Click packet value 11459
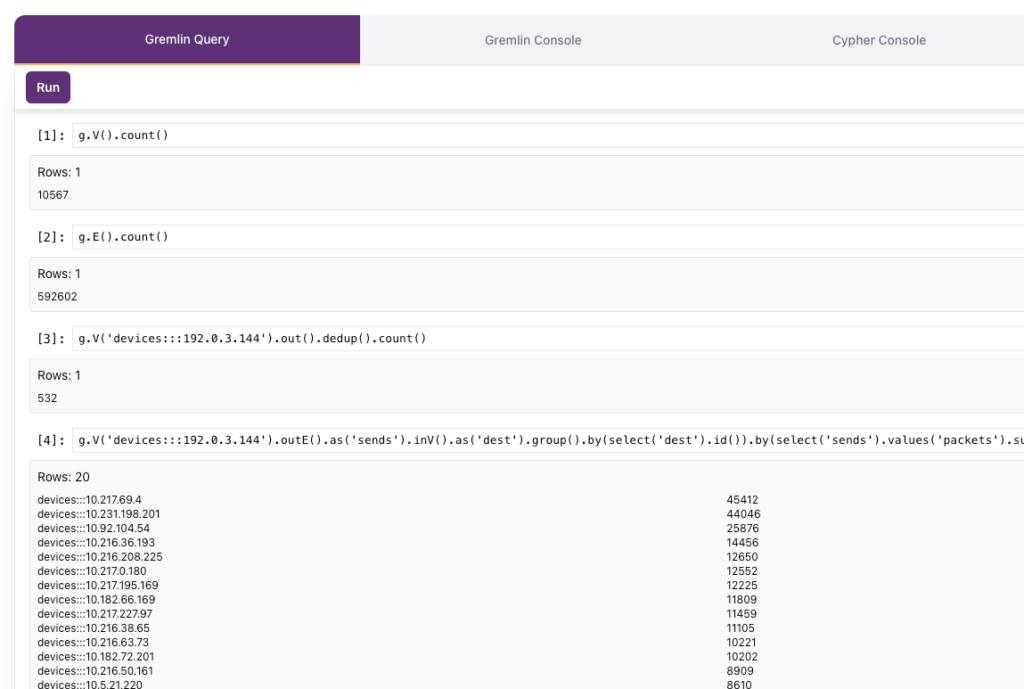The width and height of the screenshot is (1024, 689). [742, 614]
